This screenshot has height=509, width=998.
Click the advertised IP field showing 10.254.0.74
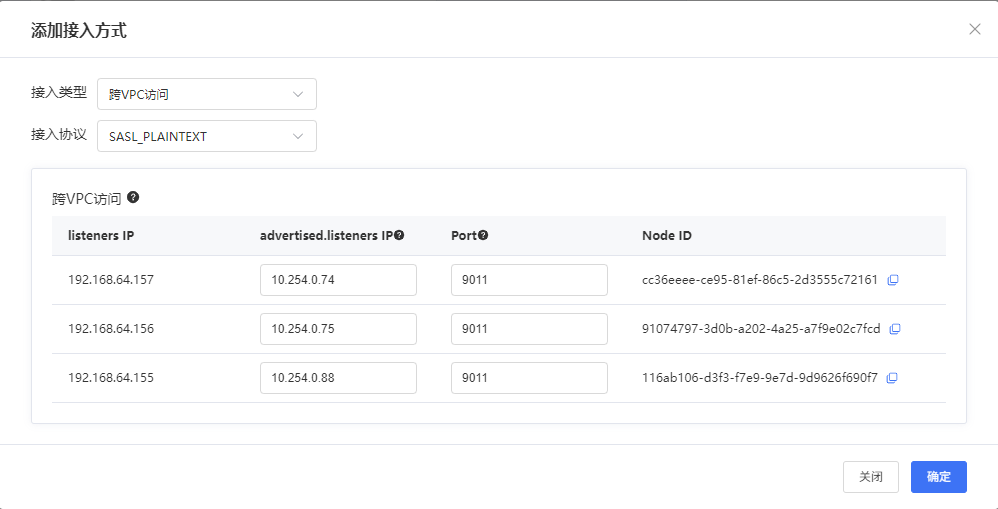coord(337,280)
